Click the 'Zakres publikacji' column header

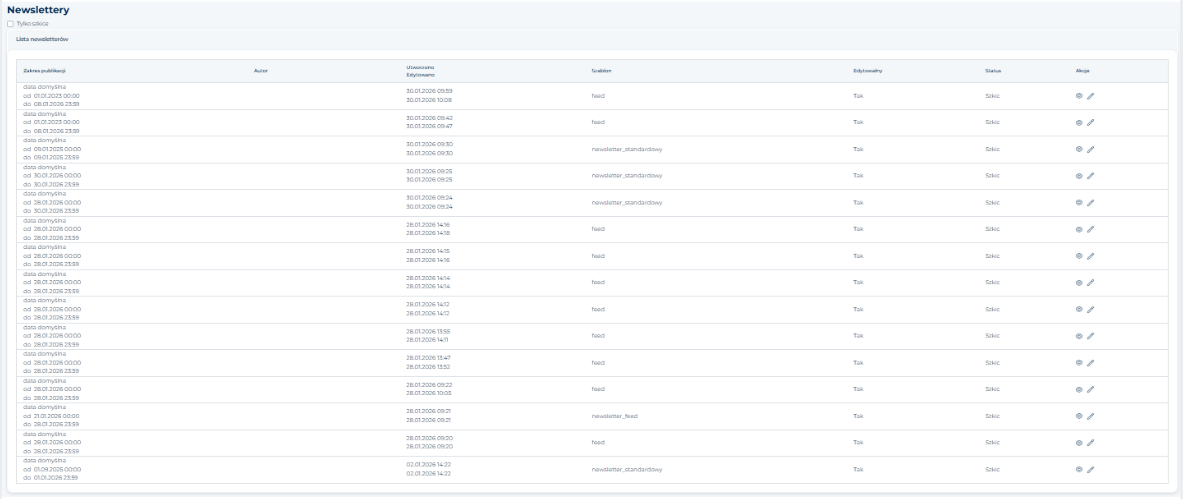(x=44, y=71)
